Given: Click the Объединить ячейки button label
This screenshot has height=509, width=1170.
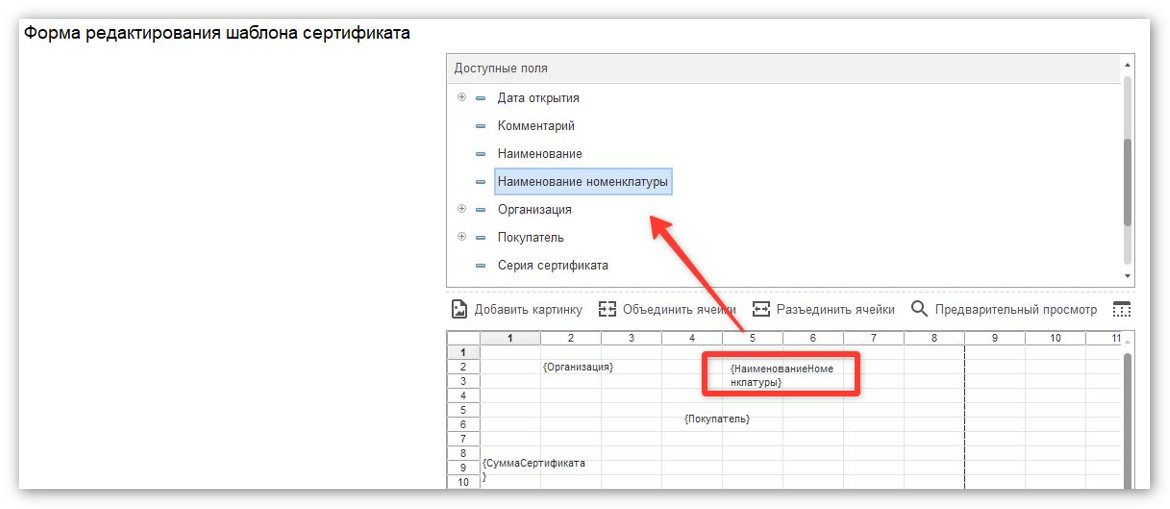Looking at the screenshot, I should point(679,310).
